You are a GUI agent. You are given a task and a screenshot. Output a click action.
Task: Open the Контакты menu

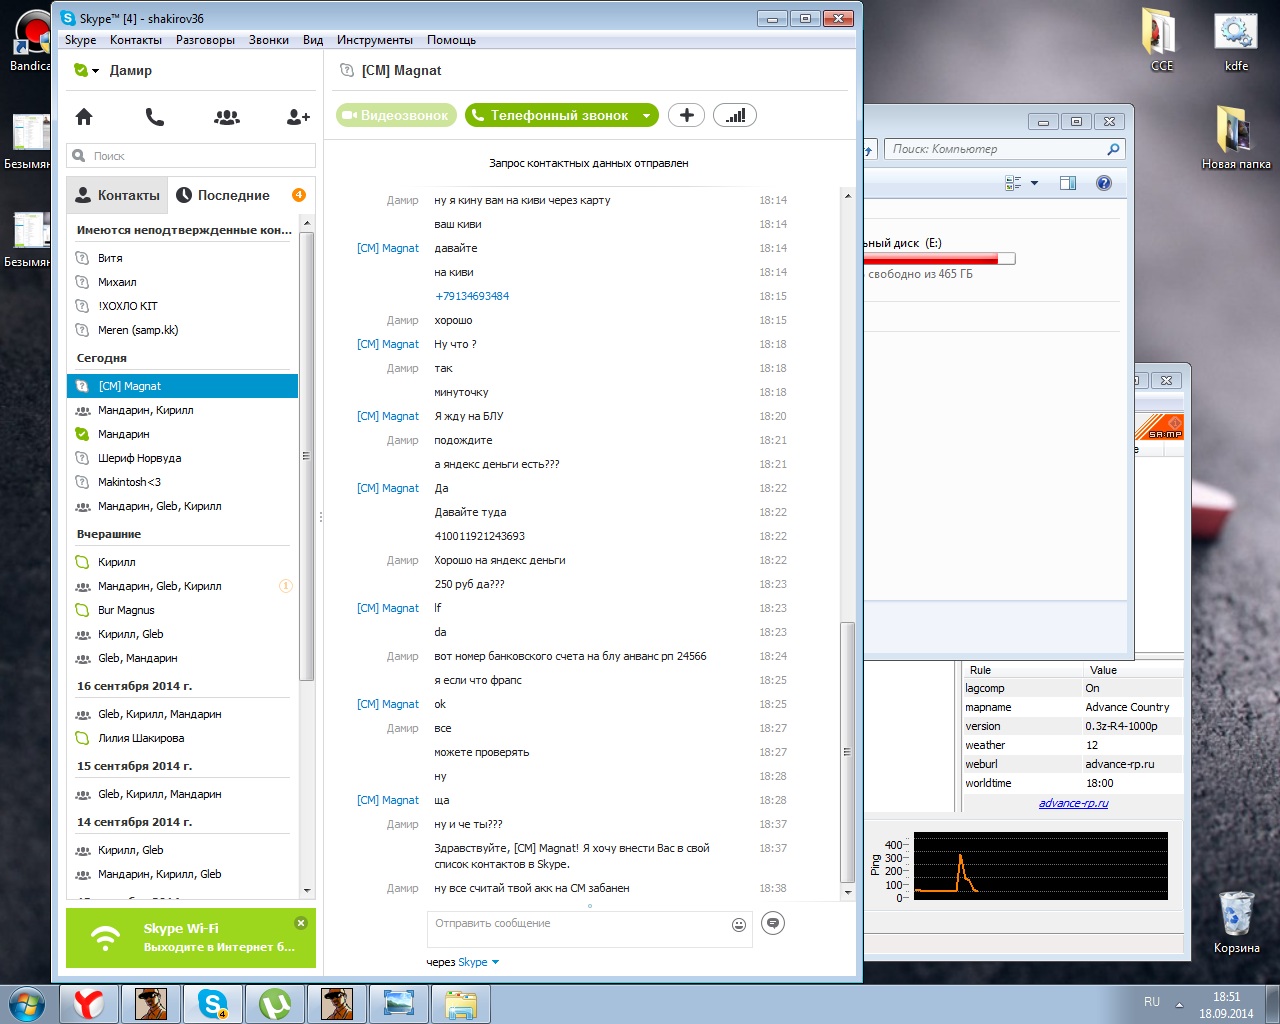click(136, 40)
